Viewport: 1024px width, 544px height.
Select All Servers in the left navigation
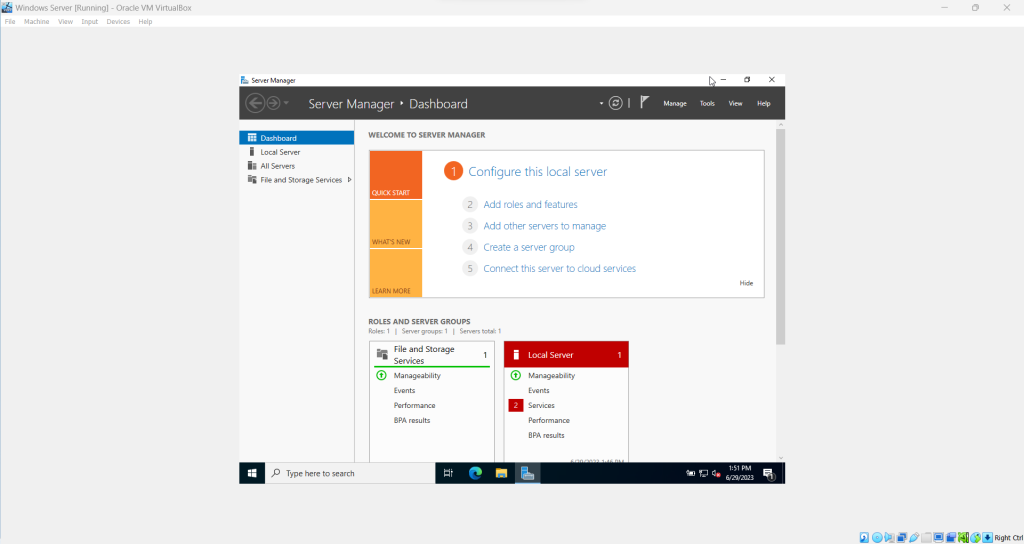(296, 166)
